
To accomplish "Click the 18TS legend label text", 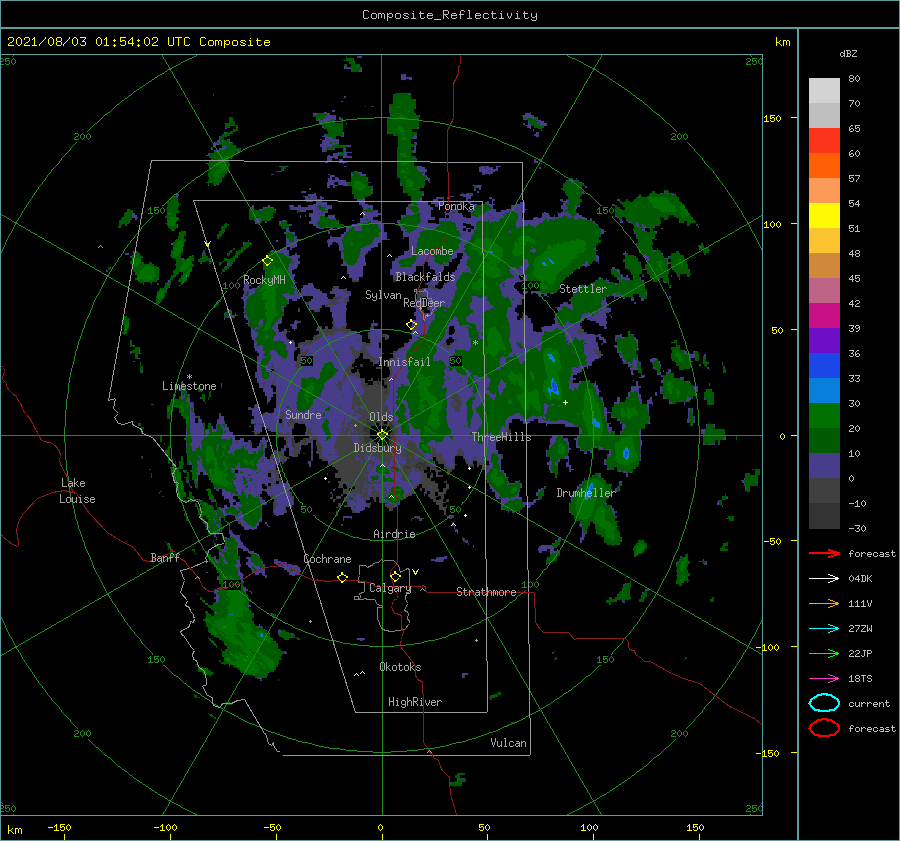I will pyautogui.click(x=860, y=679).
